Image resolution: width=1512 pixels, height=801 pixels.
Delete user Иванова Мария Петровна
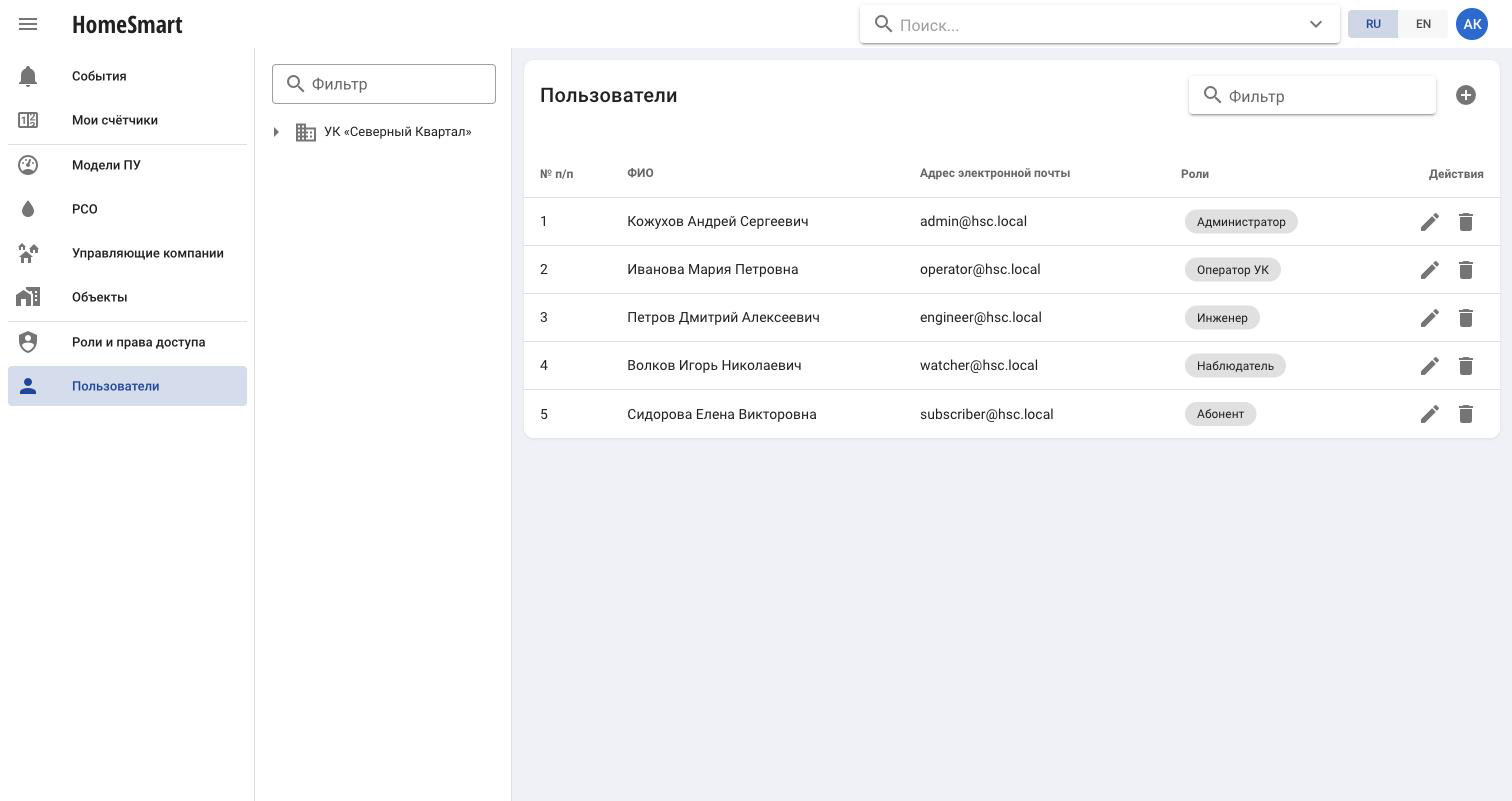[x=1466, y=270]
